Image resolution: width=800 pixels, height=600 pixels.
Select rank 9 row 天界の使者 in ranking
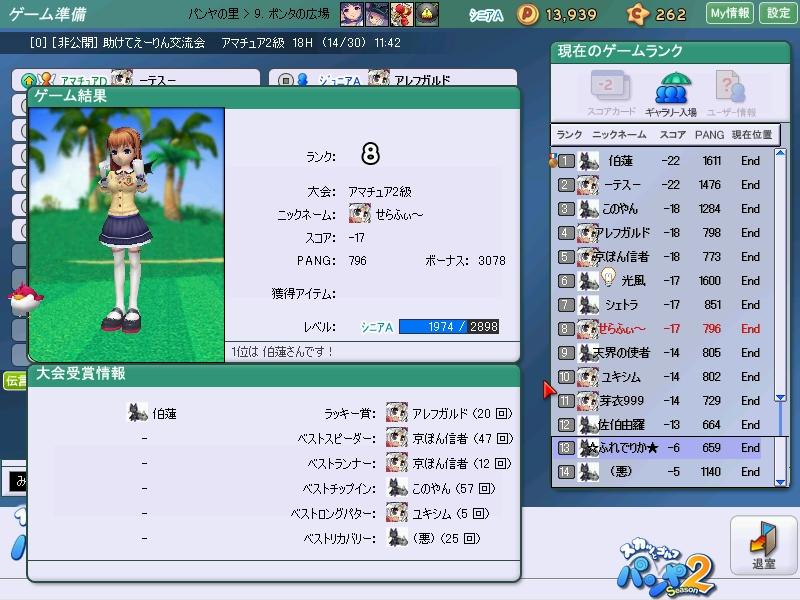(x=663, y=353)
